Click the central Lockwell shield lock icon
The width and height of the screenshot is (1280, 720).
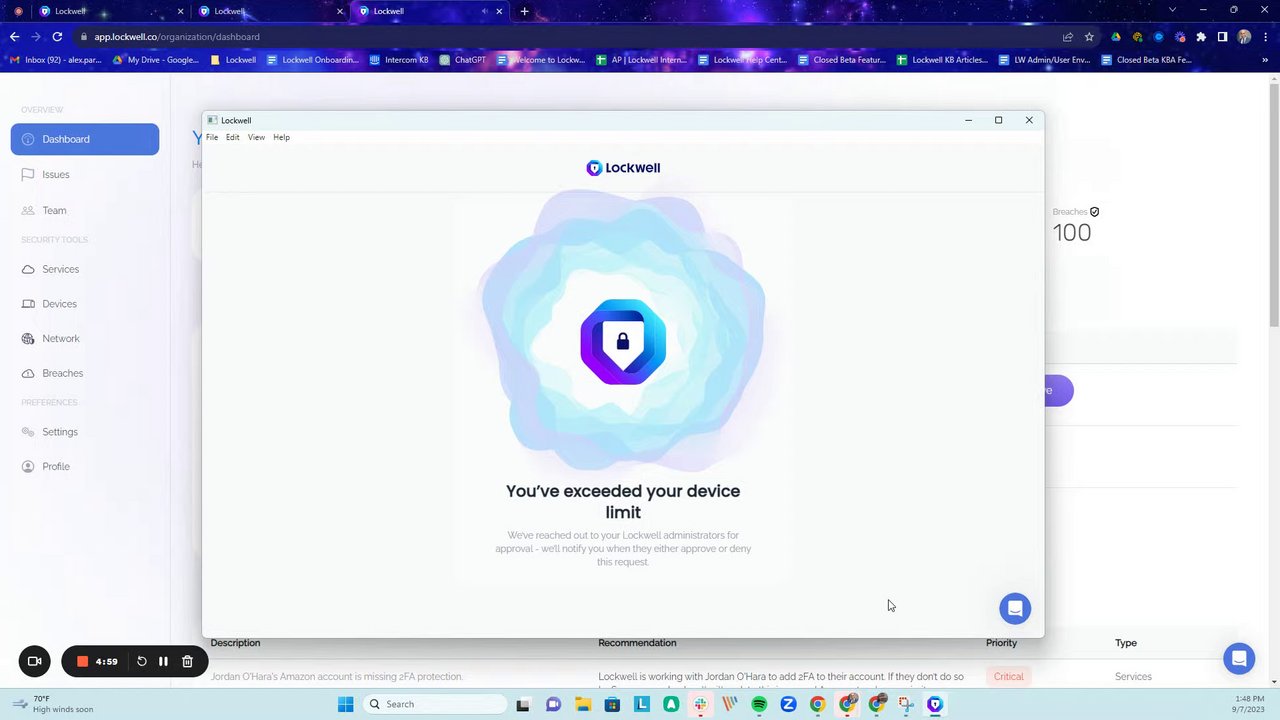(623, 341)
